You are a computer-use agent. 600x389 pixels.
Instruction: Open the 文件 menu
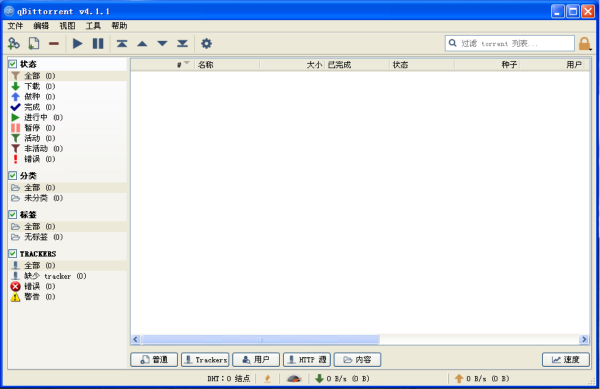click(15, 26)
